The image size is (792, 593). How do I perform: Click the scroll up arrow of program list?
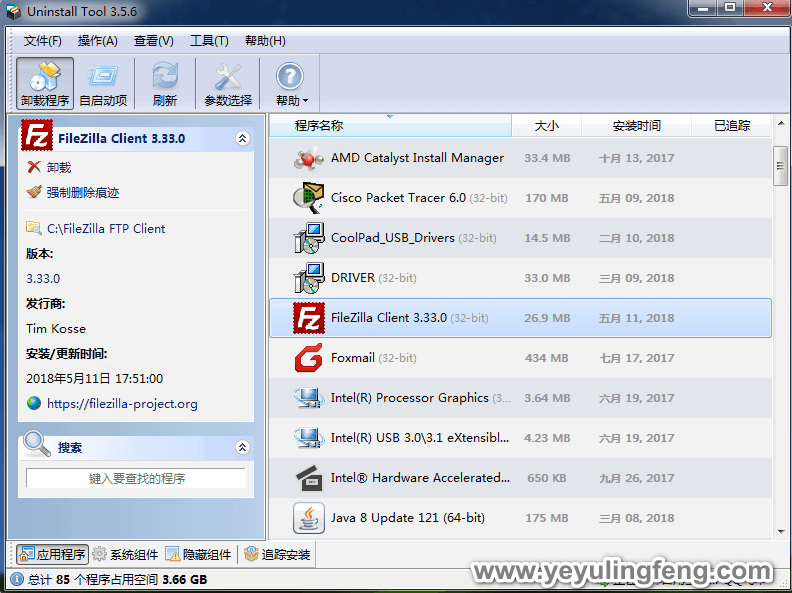coord(781,123)
